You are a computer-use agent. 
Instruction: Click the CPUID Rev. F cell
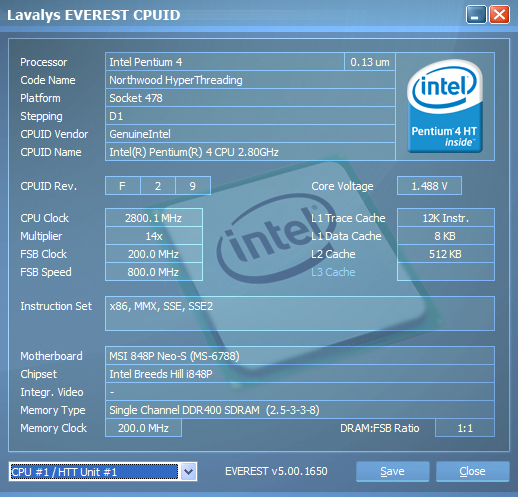tap(122, 186)
